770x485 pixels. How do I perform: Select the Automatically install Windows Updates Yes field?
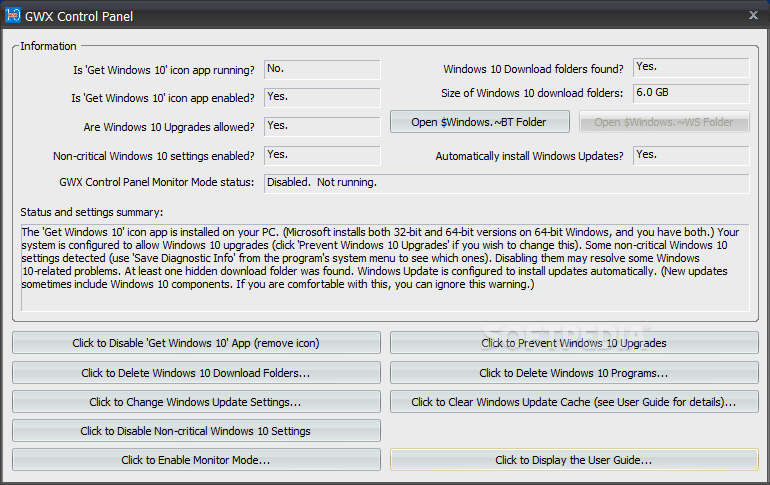point(691,156)
